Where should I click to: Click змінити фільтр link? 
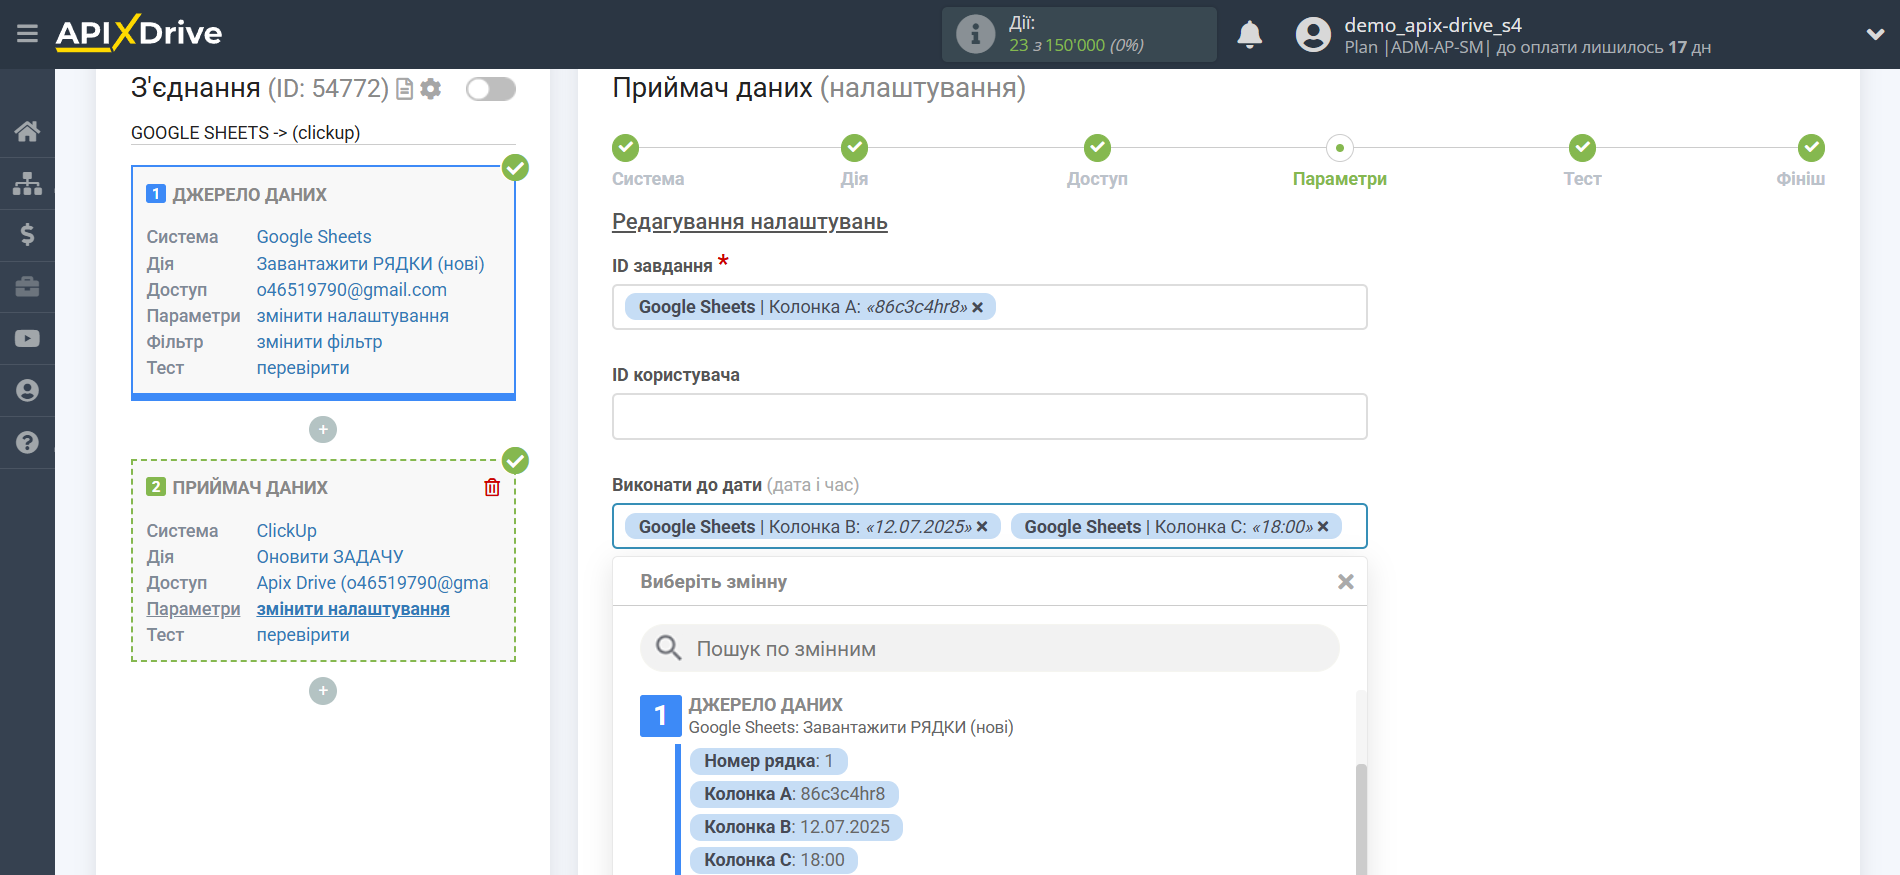click(x=319, y=342)
